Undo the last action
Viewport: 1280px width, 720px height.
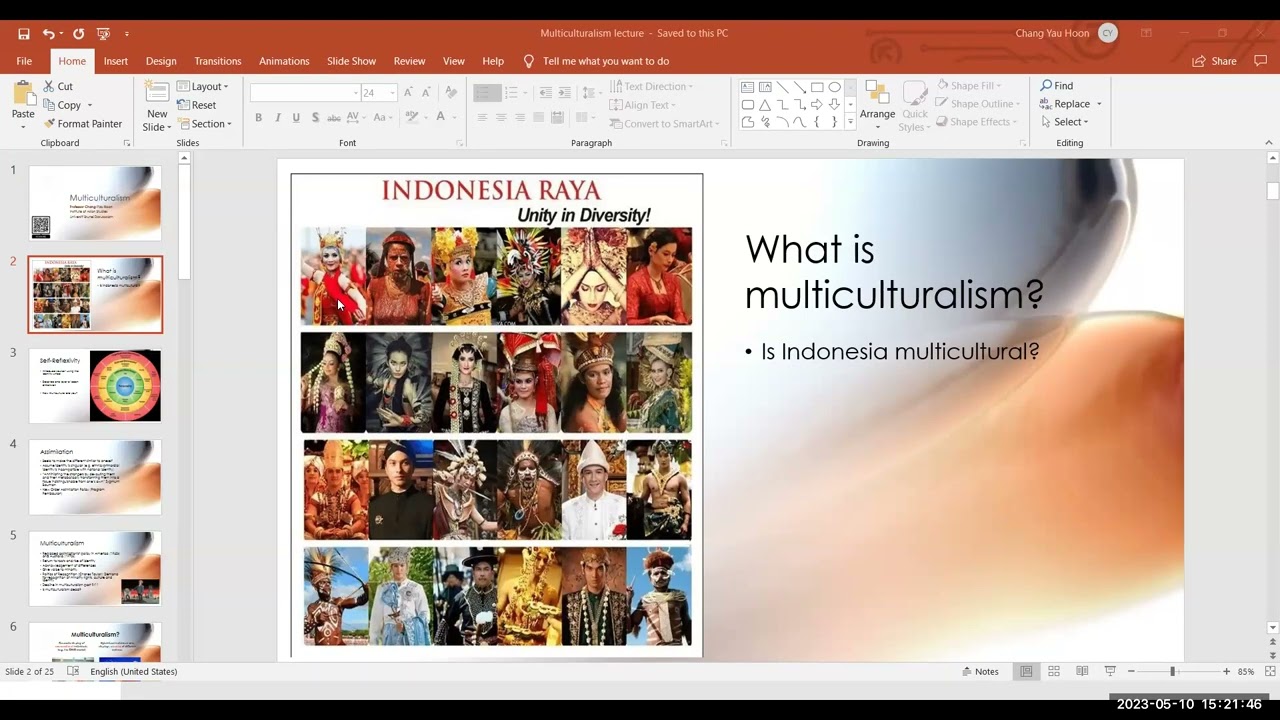tap(47, 33)
